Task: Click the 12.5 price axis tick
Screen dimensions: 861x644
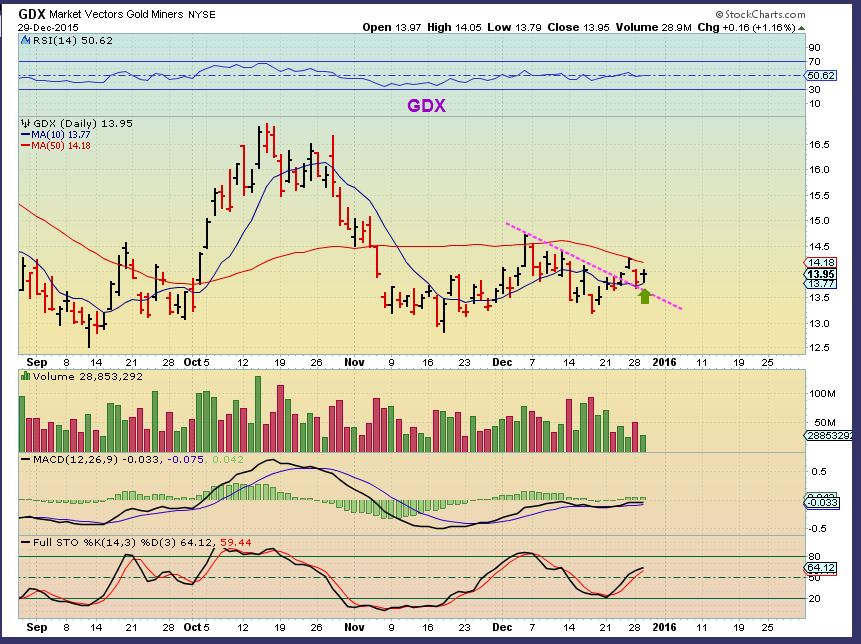Action: [819, 348]
